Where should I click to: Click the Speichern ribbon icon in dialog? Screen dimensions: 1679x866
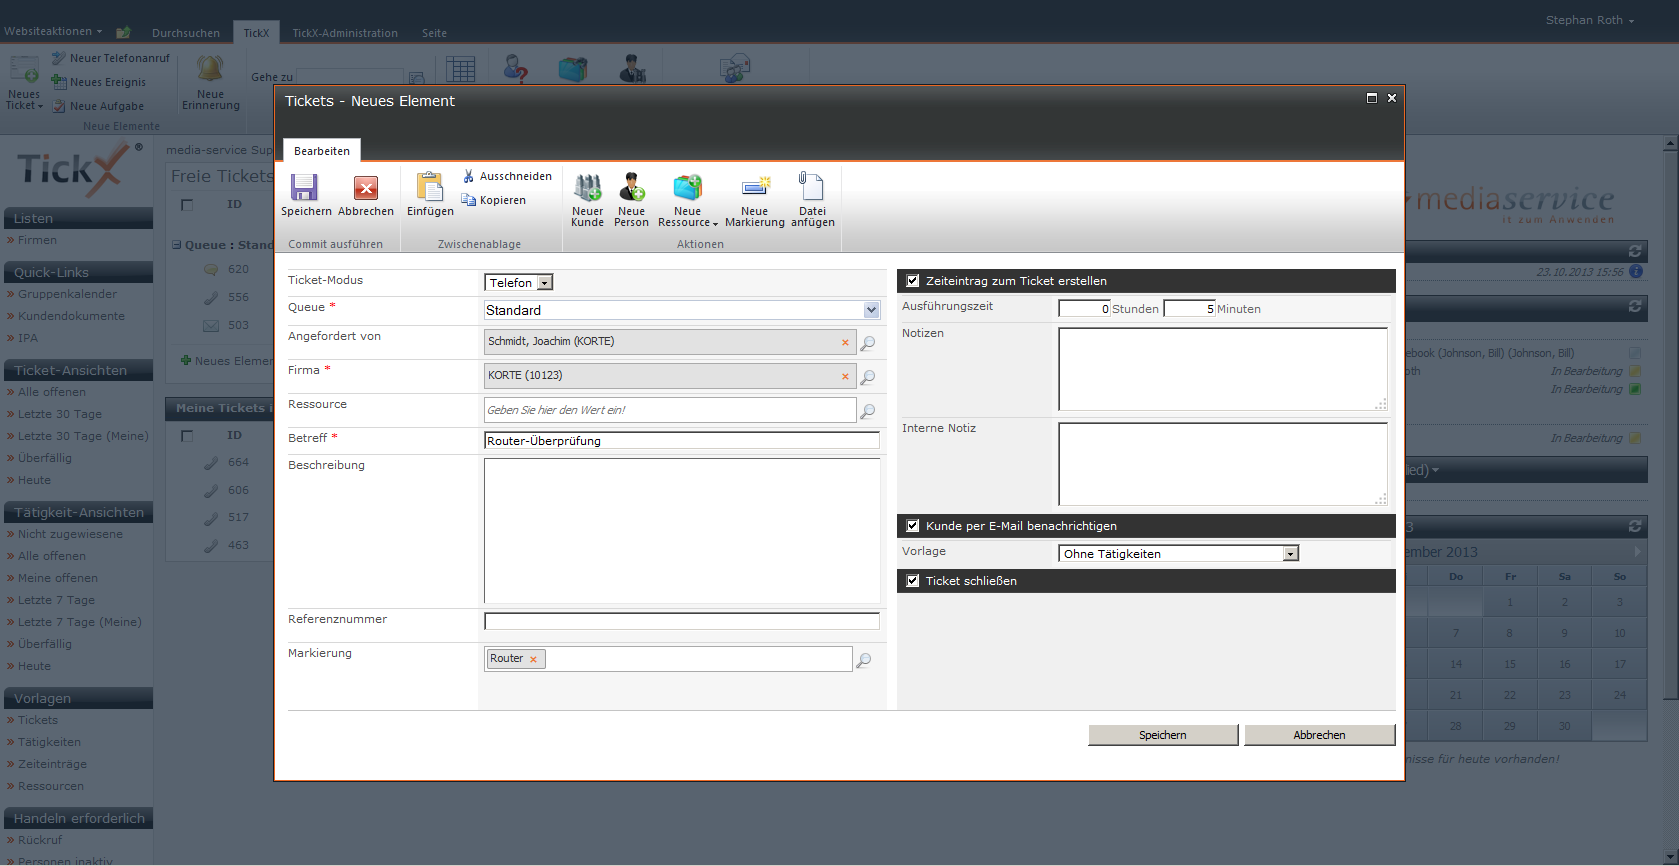coord(304,188)
